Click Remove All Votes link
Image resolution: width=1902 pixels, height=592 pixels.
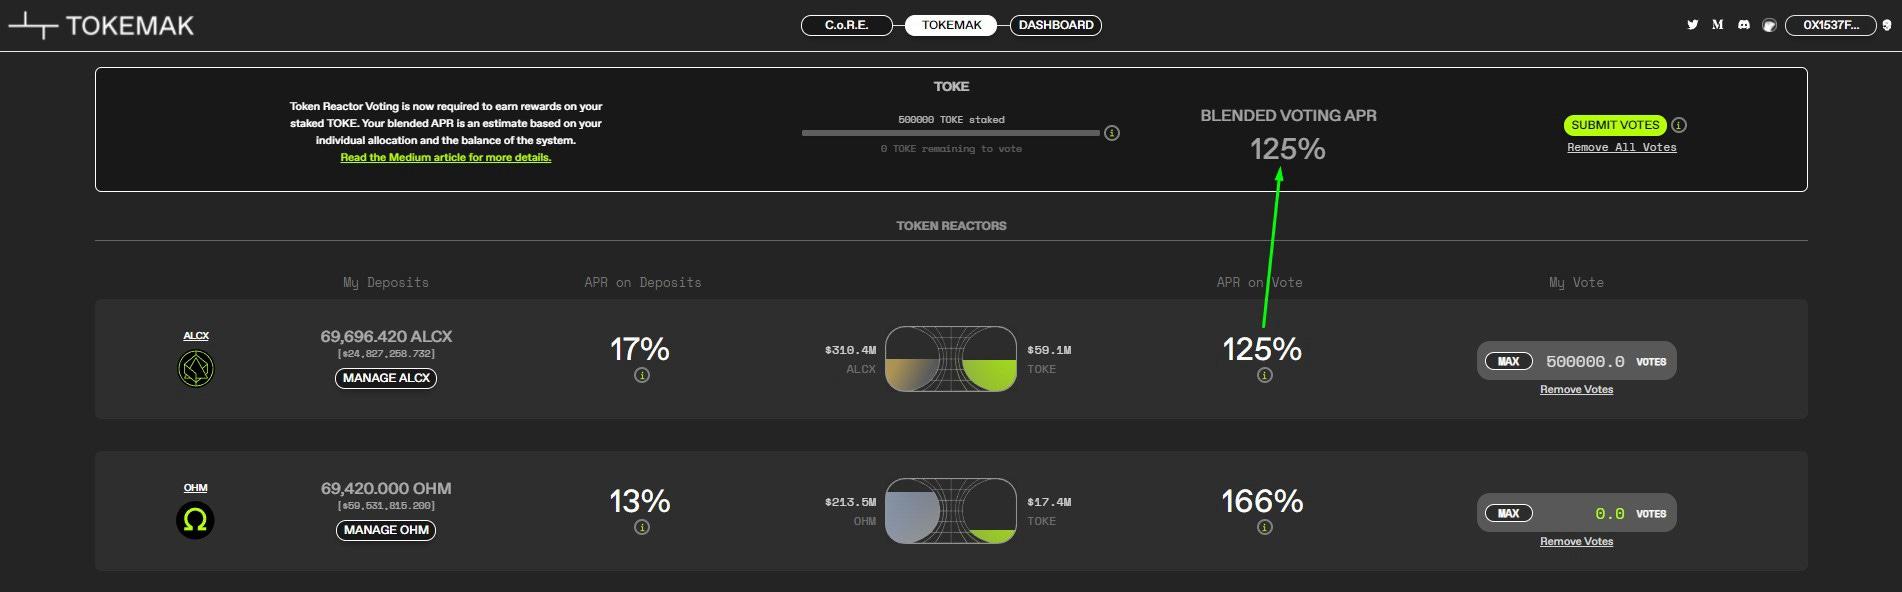pos(1622,147)
